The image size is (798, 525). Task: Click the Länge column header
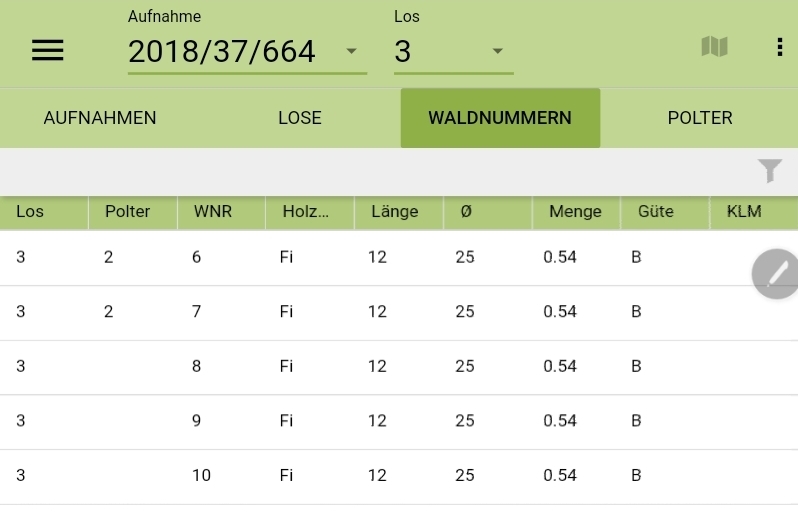point(393,212)
